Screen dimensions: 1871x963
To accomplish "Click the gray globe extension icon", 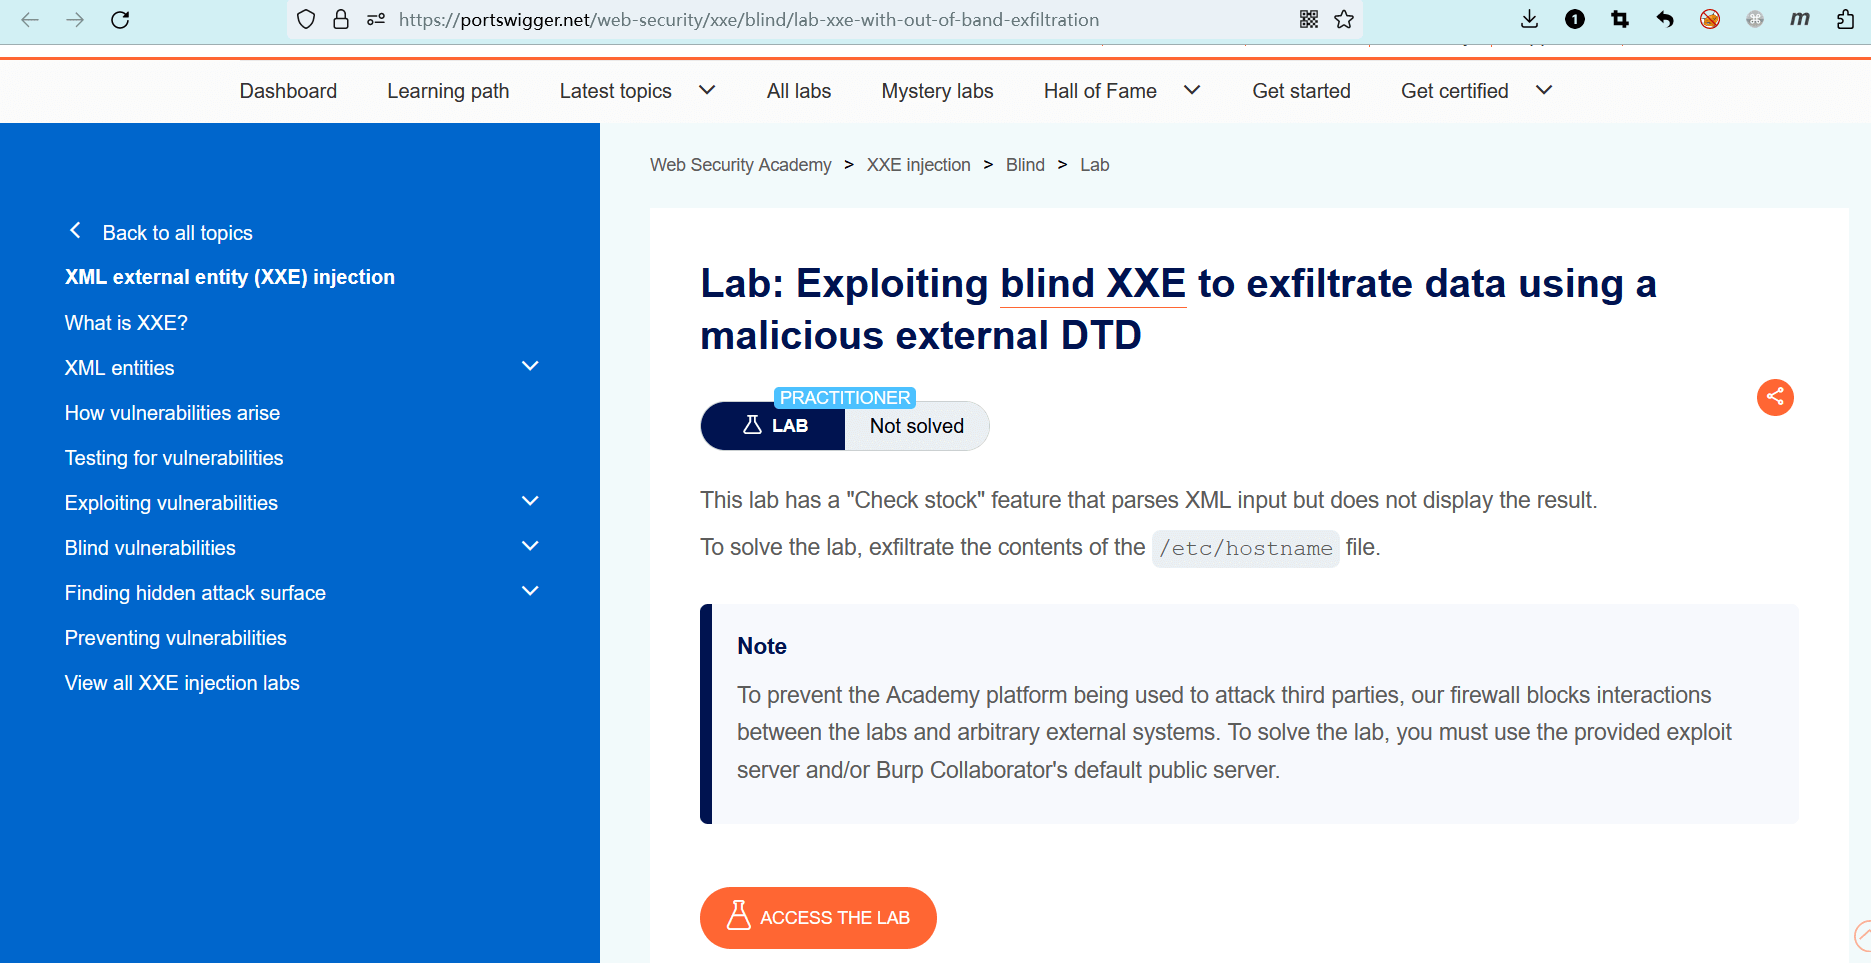I will tap(1755, 19).
